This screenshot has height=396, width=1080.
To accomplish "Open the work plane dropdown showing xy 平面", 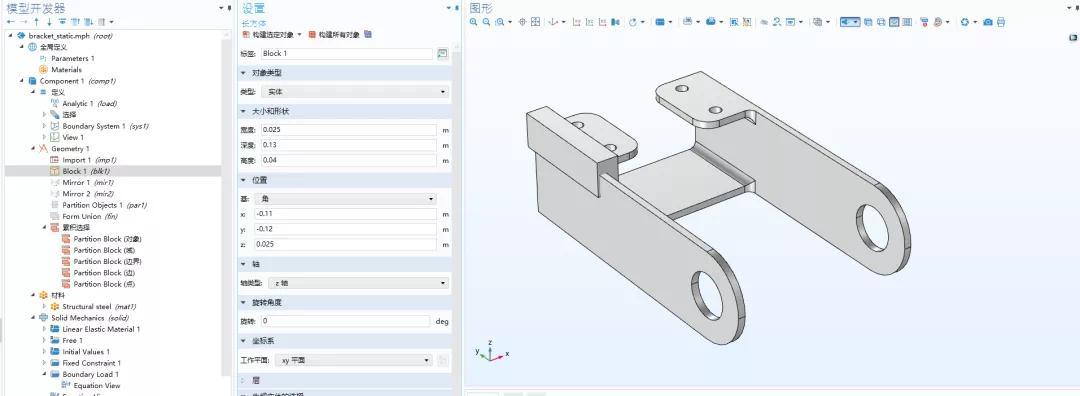I will point(353,360).
